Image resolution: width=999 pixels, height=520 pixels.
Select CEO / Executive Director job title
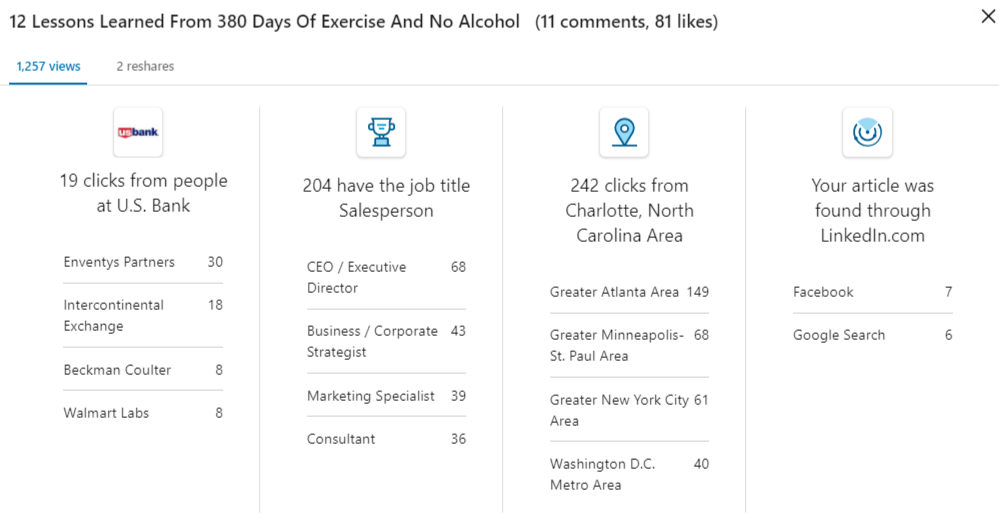tap(386, 277)
